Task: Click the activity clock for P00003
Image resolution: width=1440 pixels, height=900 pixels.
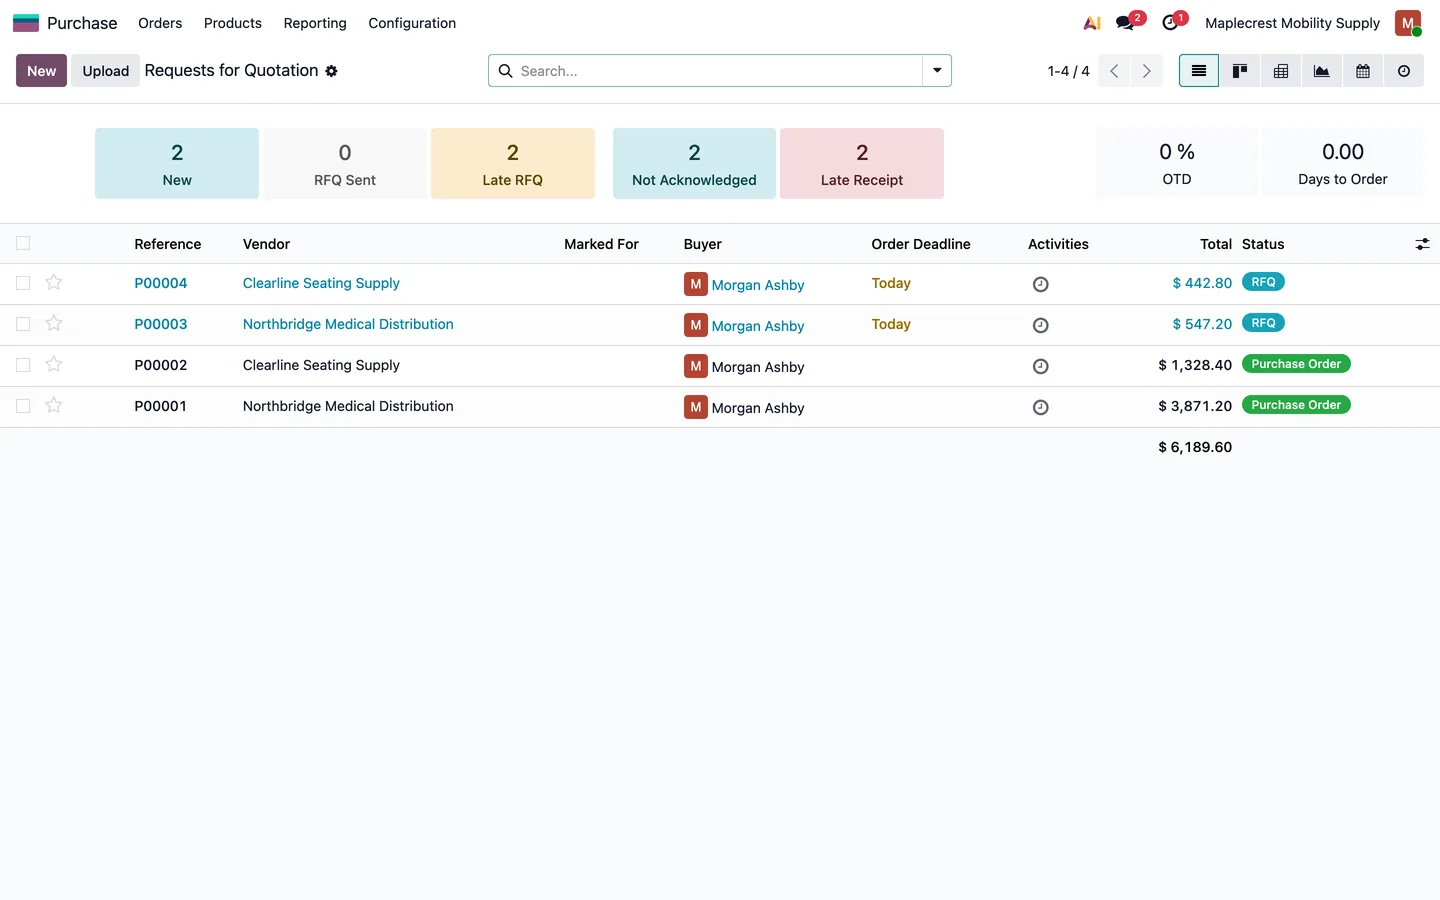Action: click(1040, 325)
